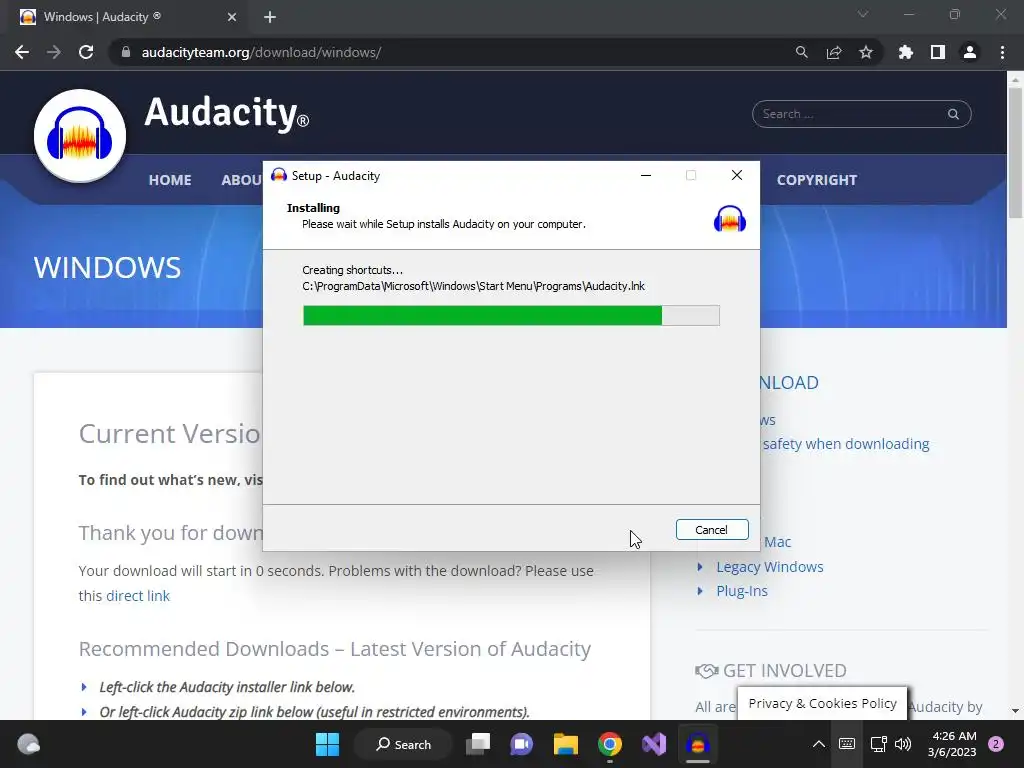The height and width of the screenshot is (768, 1024).
Task: Click the taskbar Search box
Action: [403, 744]
